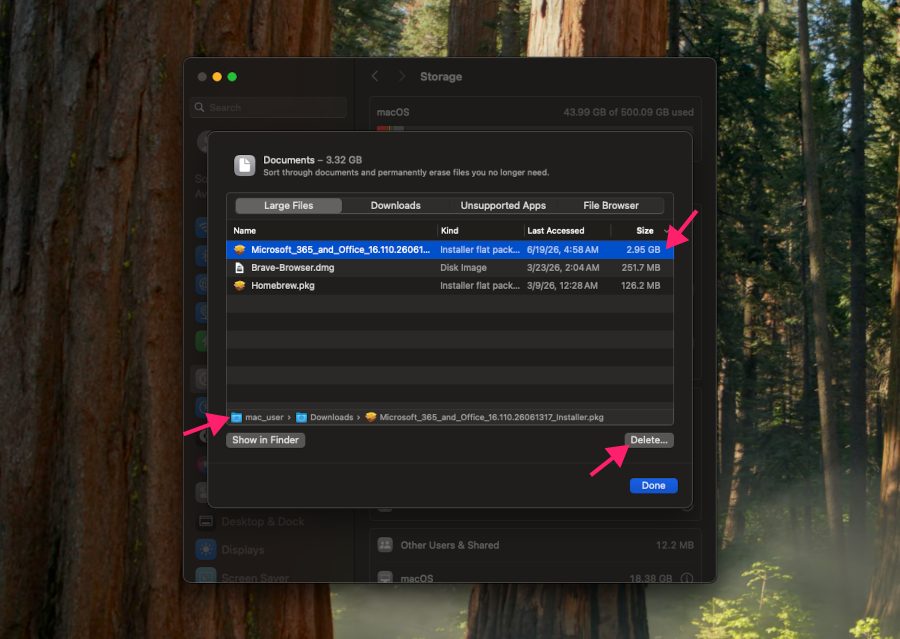Click the Disk Image kind cell
Image resolution: width=900 pixels, height=639 pixels.
tap(463, 268)
